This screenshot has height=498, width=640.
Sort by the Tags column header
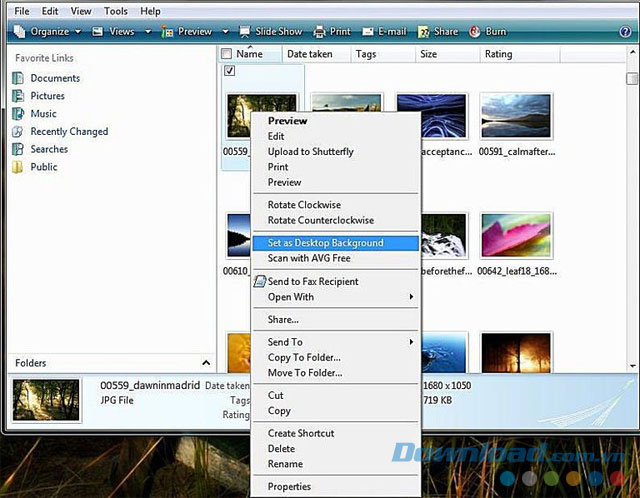(382, 54)
